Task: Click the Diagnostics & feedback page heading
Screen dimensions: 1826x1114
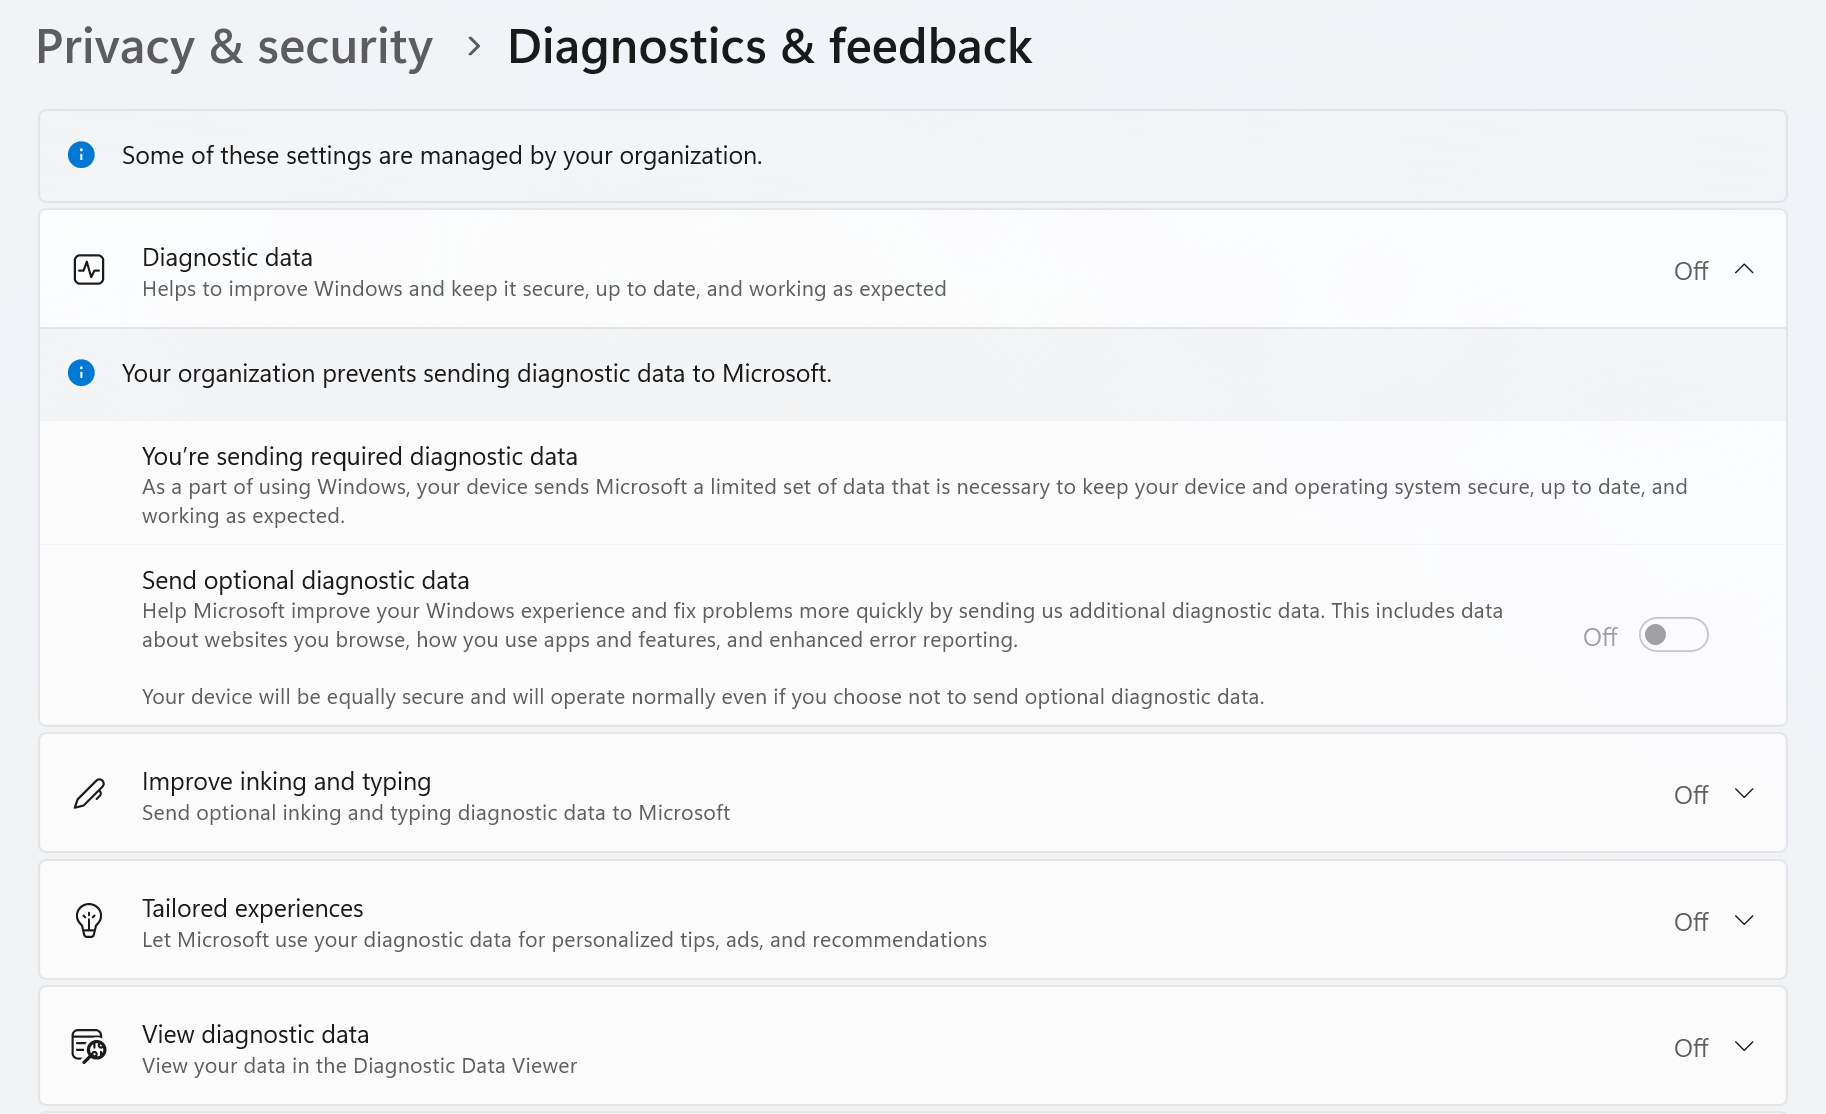Action: point(769,47)
